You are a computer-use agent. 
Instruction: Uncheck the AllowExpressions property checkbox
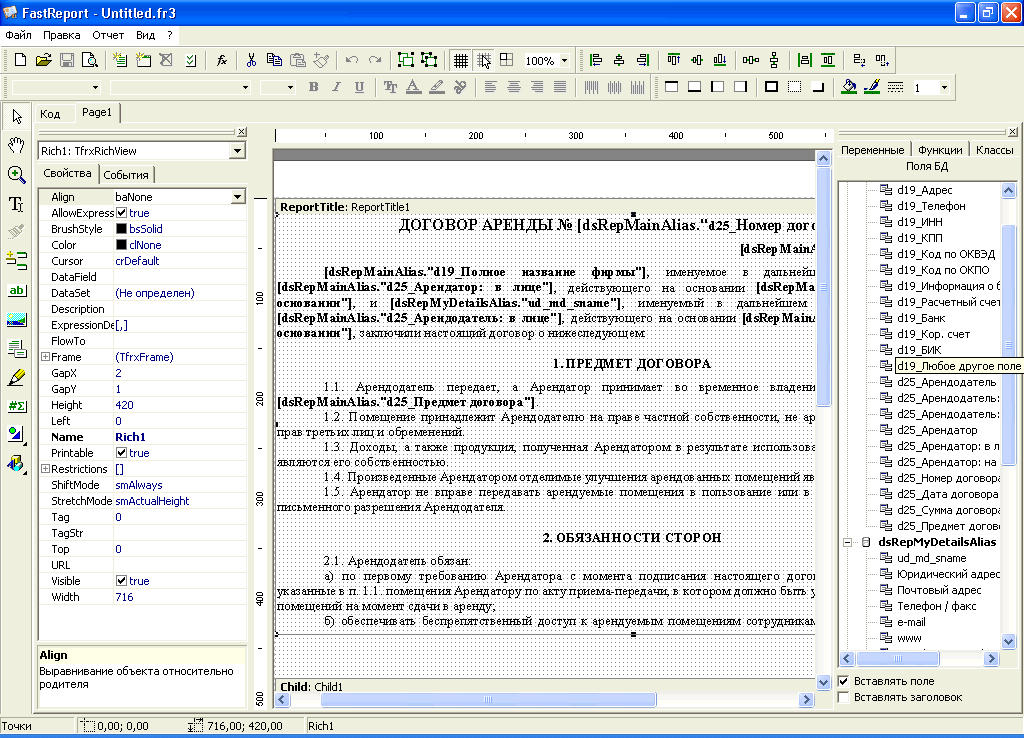(x=121, y=213)
